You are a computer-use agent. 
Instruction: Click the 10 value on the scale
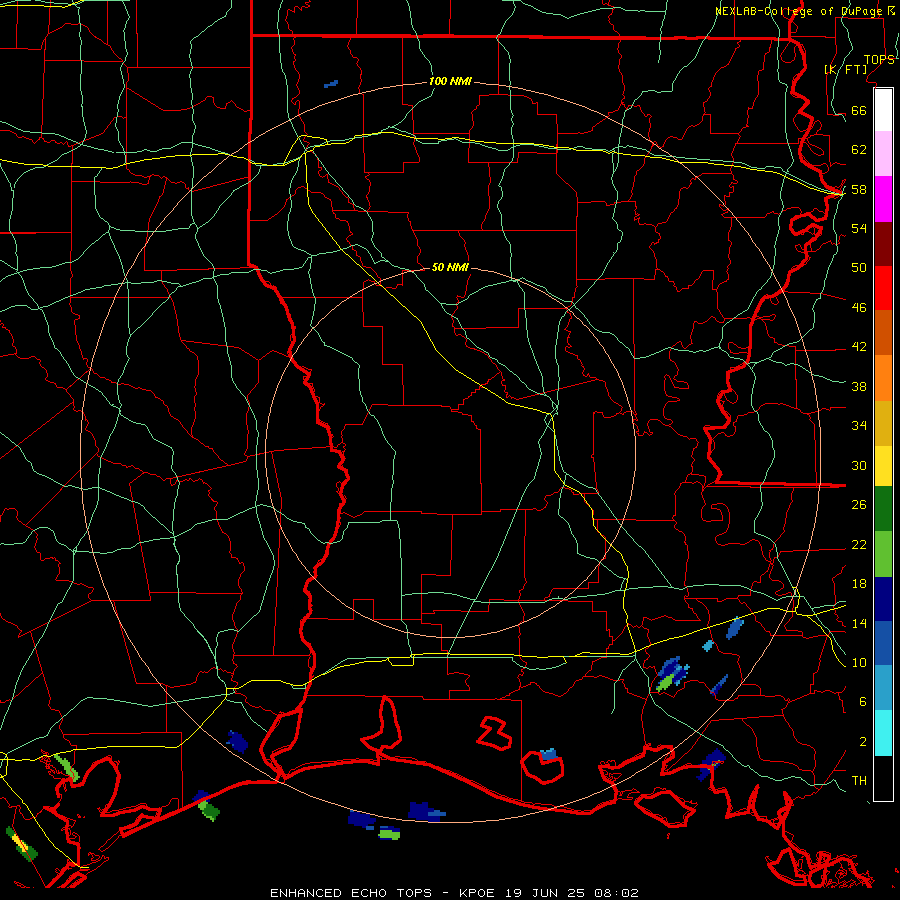(x=859, y=662)
